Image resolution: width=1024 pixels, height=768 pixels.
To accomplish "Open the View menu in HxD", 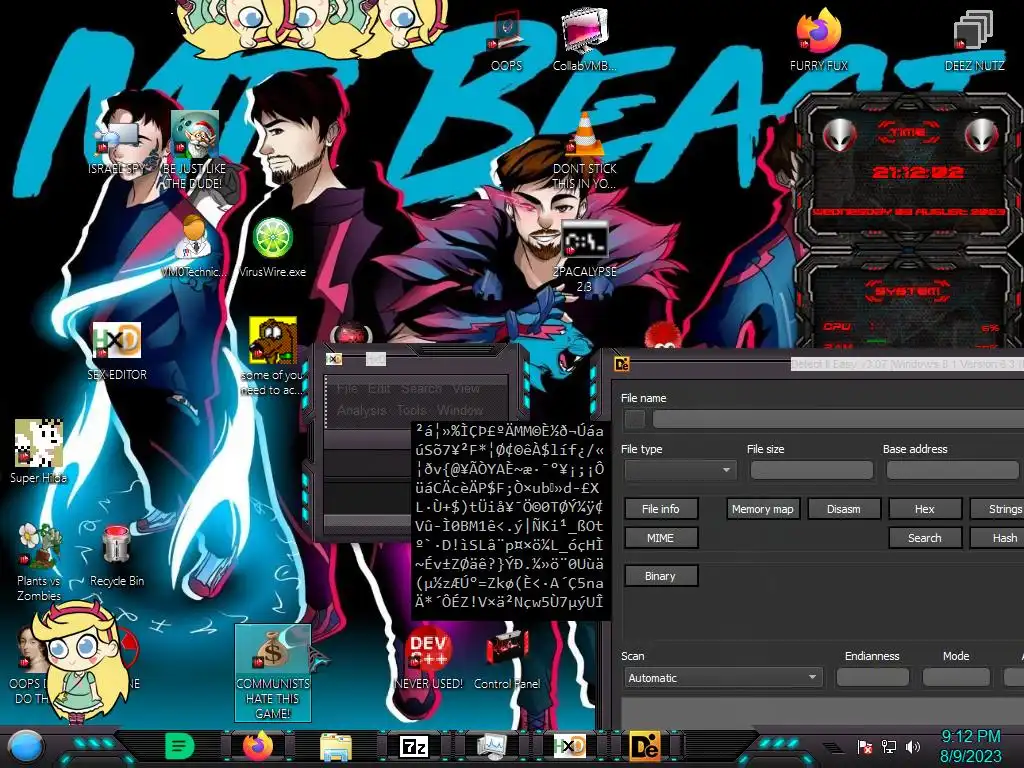I will pos(466,389).
